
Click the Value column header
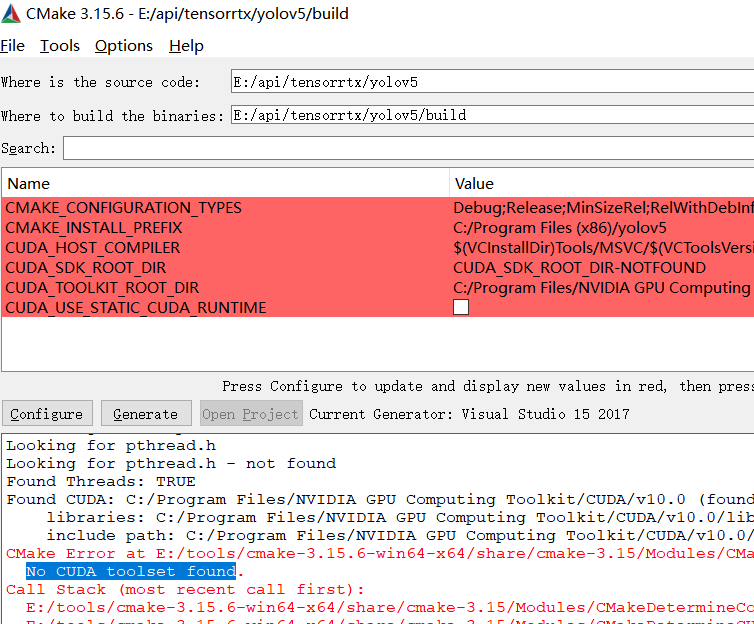pyautogui.click(x=602, y=183)
